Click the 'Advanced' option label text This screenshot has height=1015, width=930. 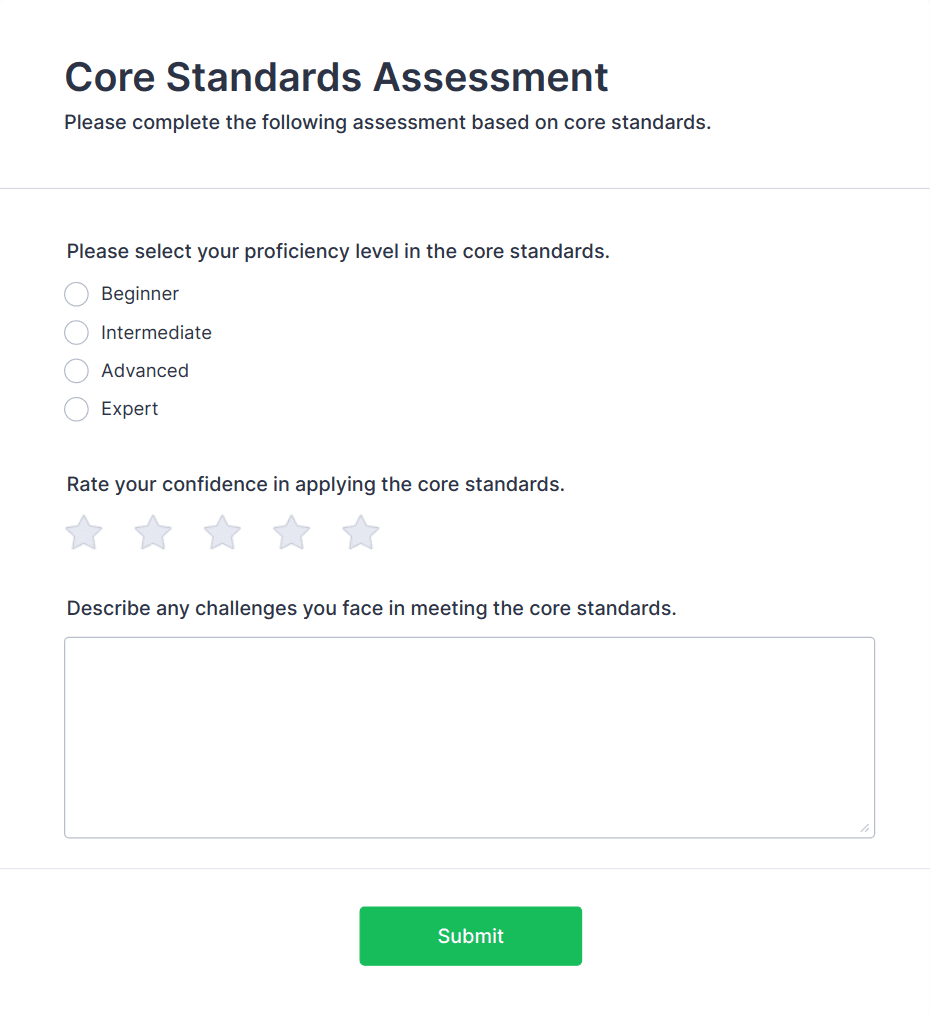pos(145,371)
